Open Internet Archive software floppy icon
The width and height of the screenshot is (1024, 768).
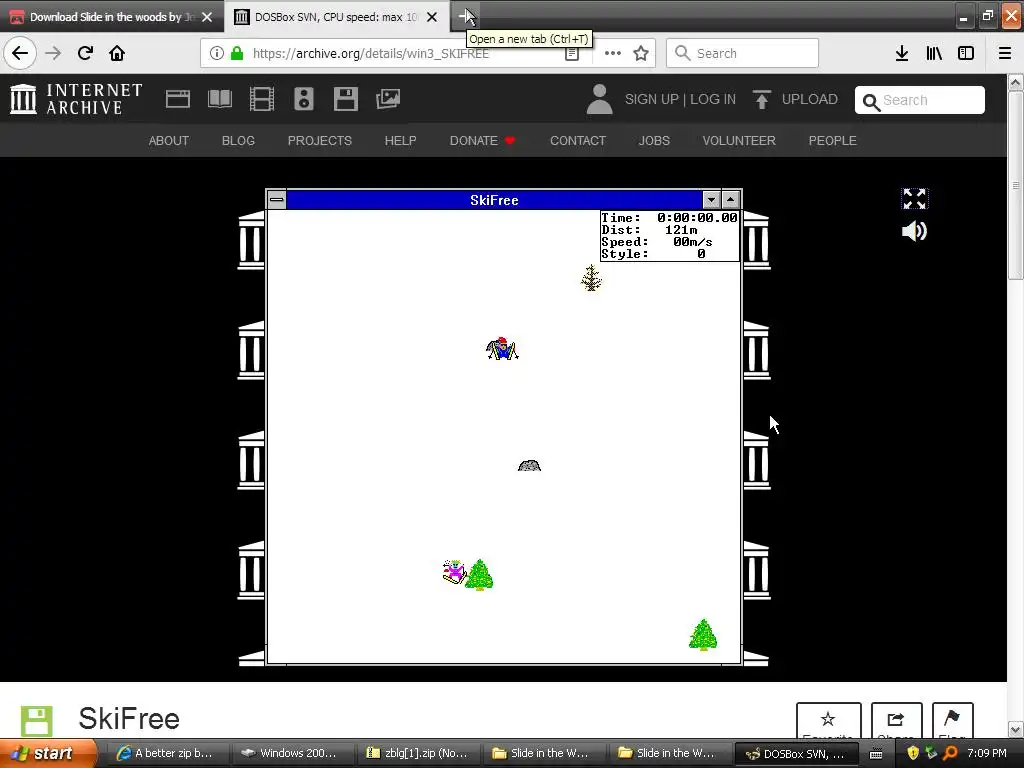345,99
